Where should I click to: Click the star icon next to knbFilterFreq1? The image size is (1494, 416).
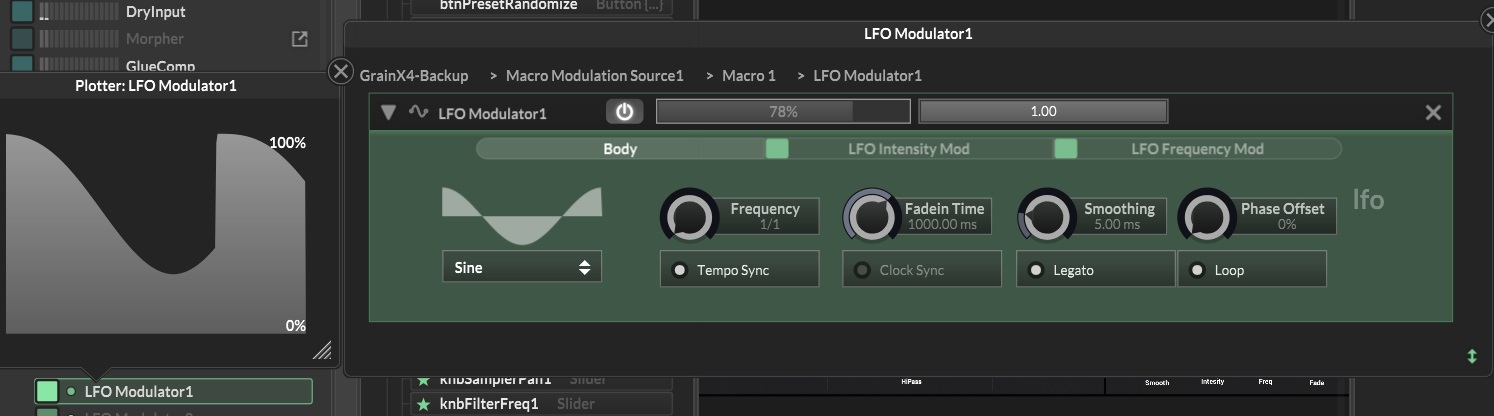tap(423, 404)
